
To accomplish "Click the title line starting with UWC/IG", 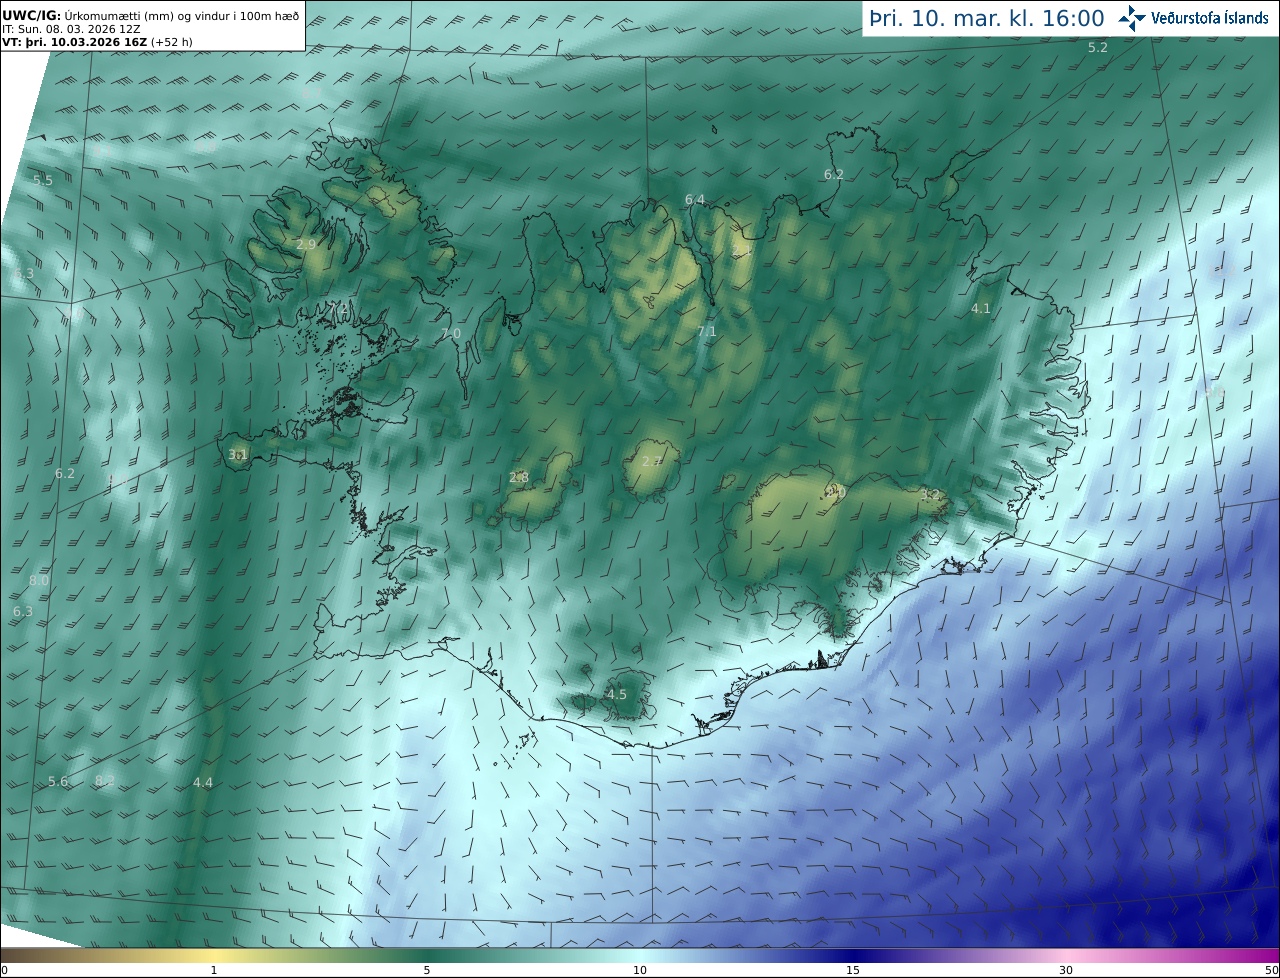I will (x=151, y=15).
